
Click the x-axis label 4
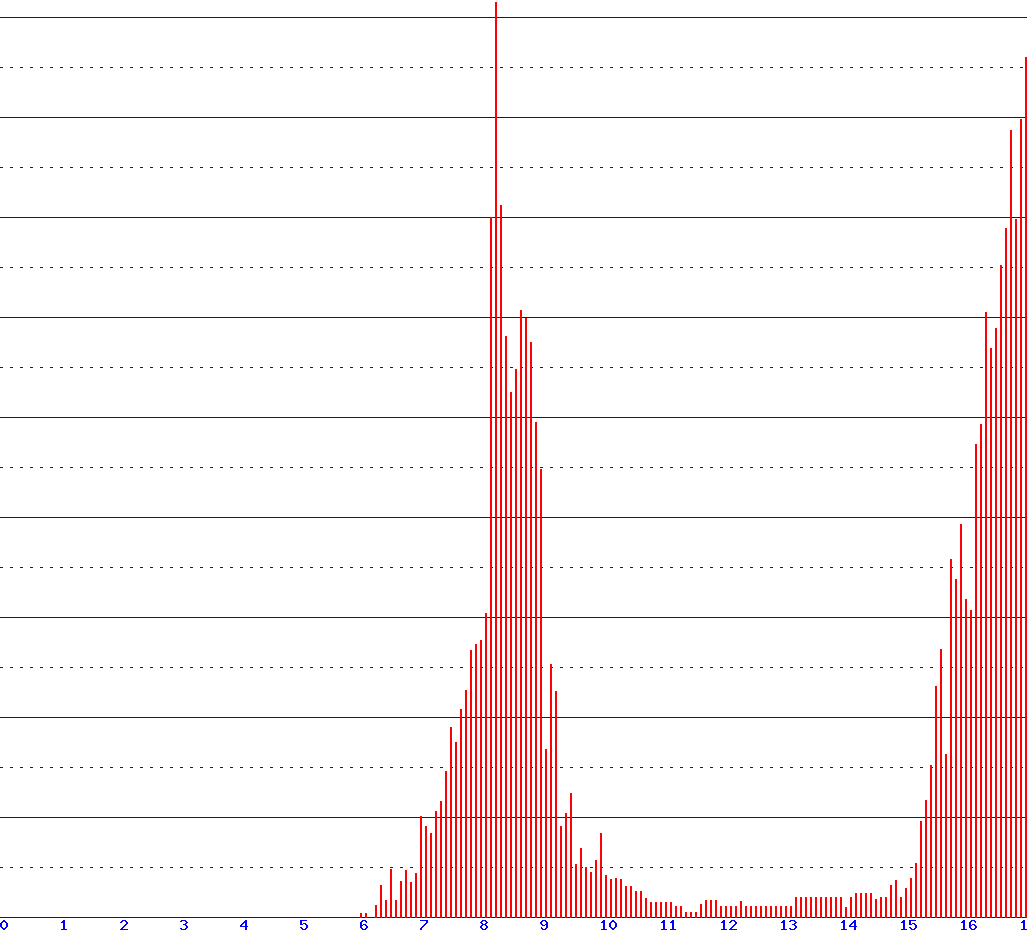click(x=244, y=925)
